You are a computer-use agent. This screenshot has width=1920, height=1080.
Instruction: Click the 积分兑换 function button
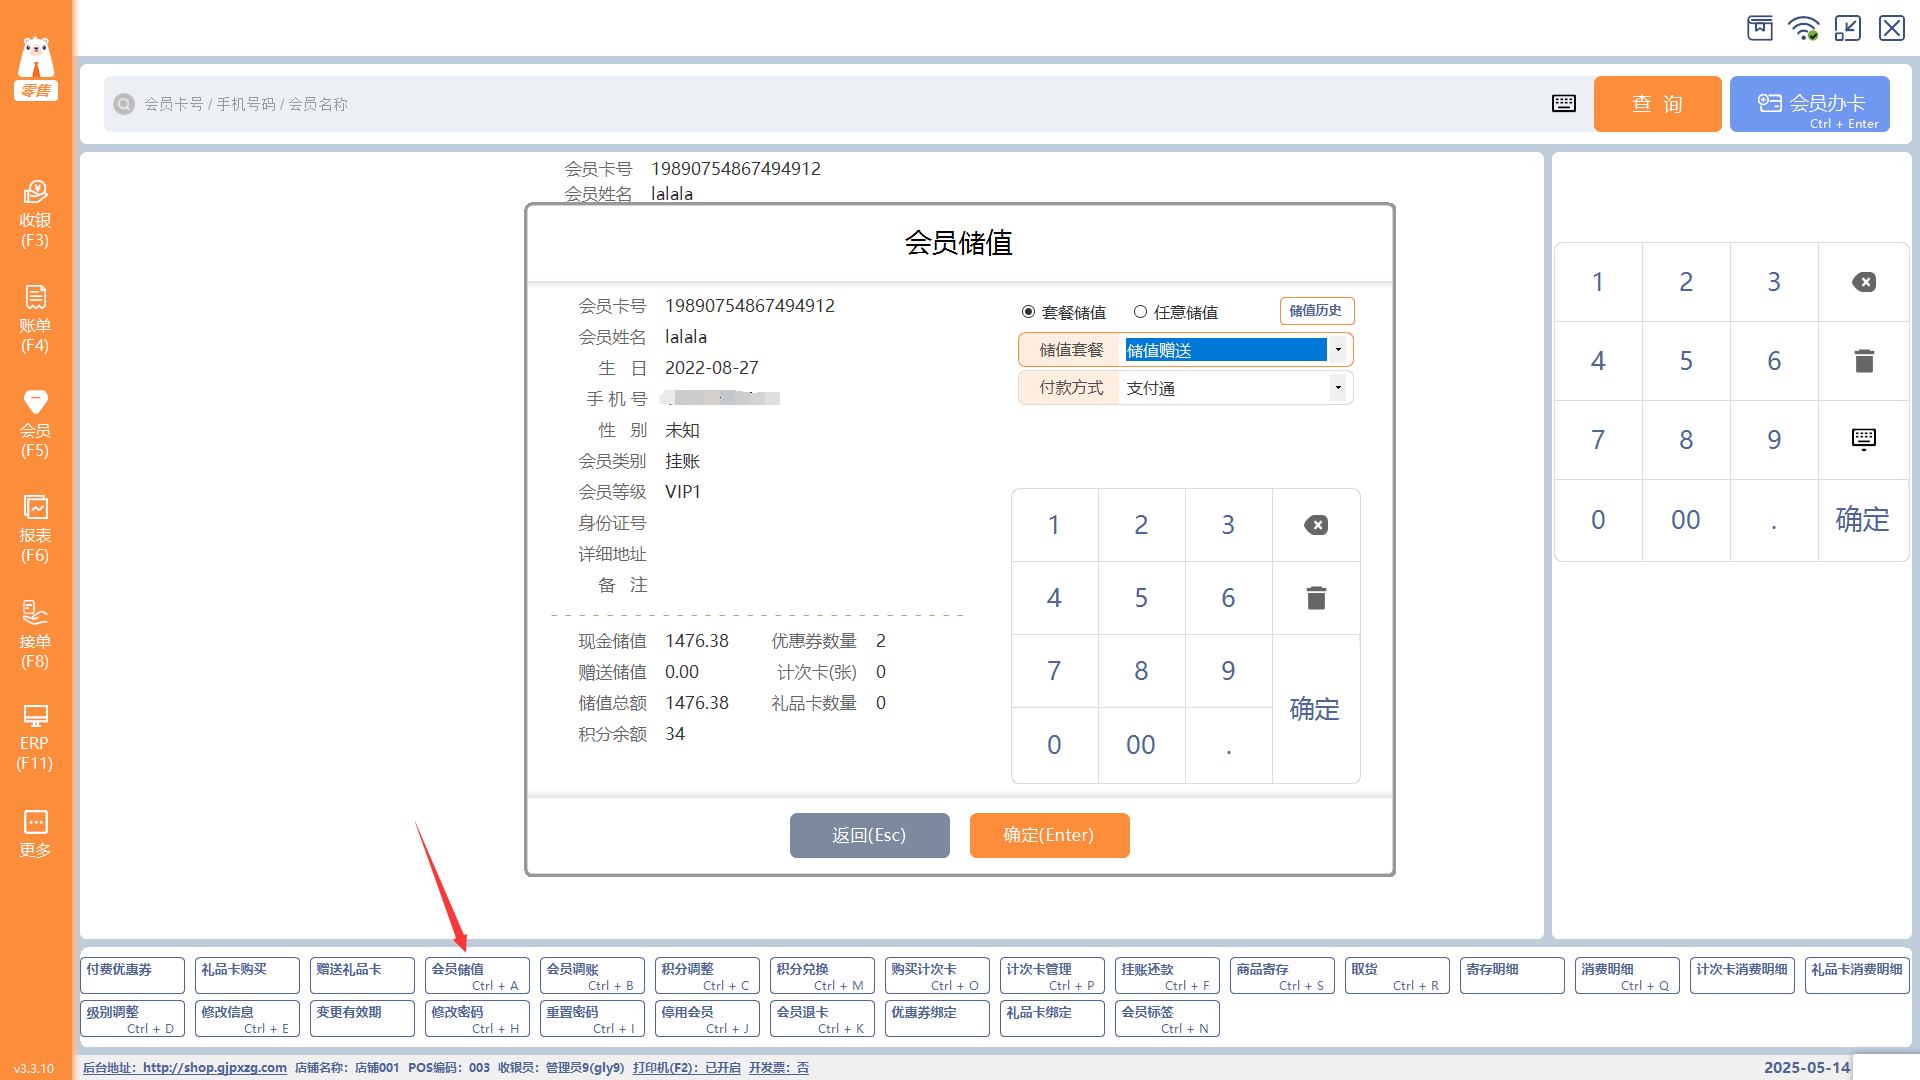pos(822,976)
